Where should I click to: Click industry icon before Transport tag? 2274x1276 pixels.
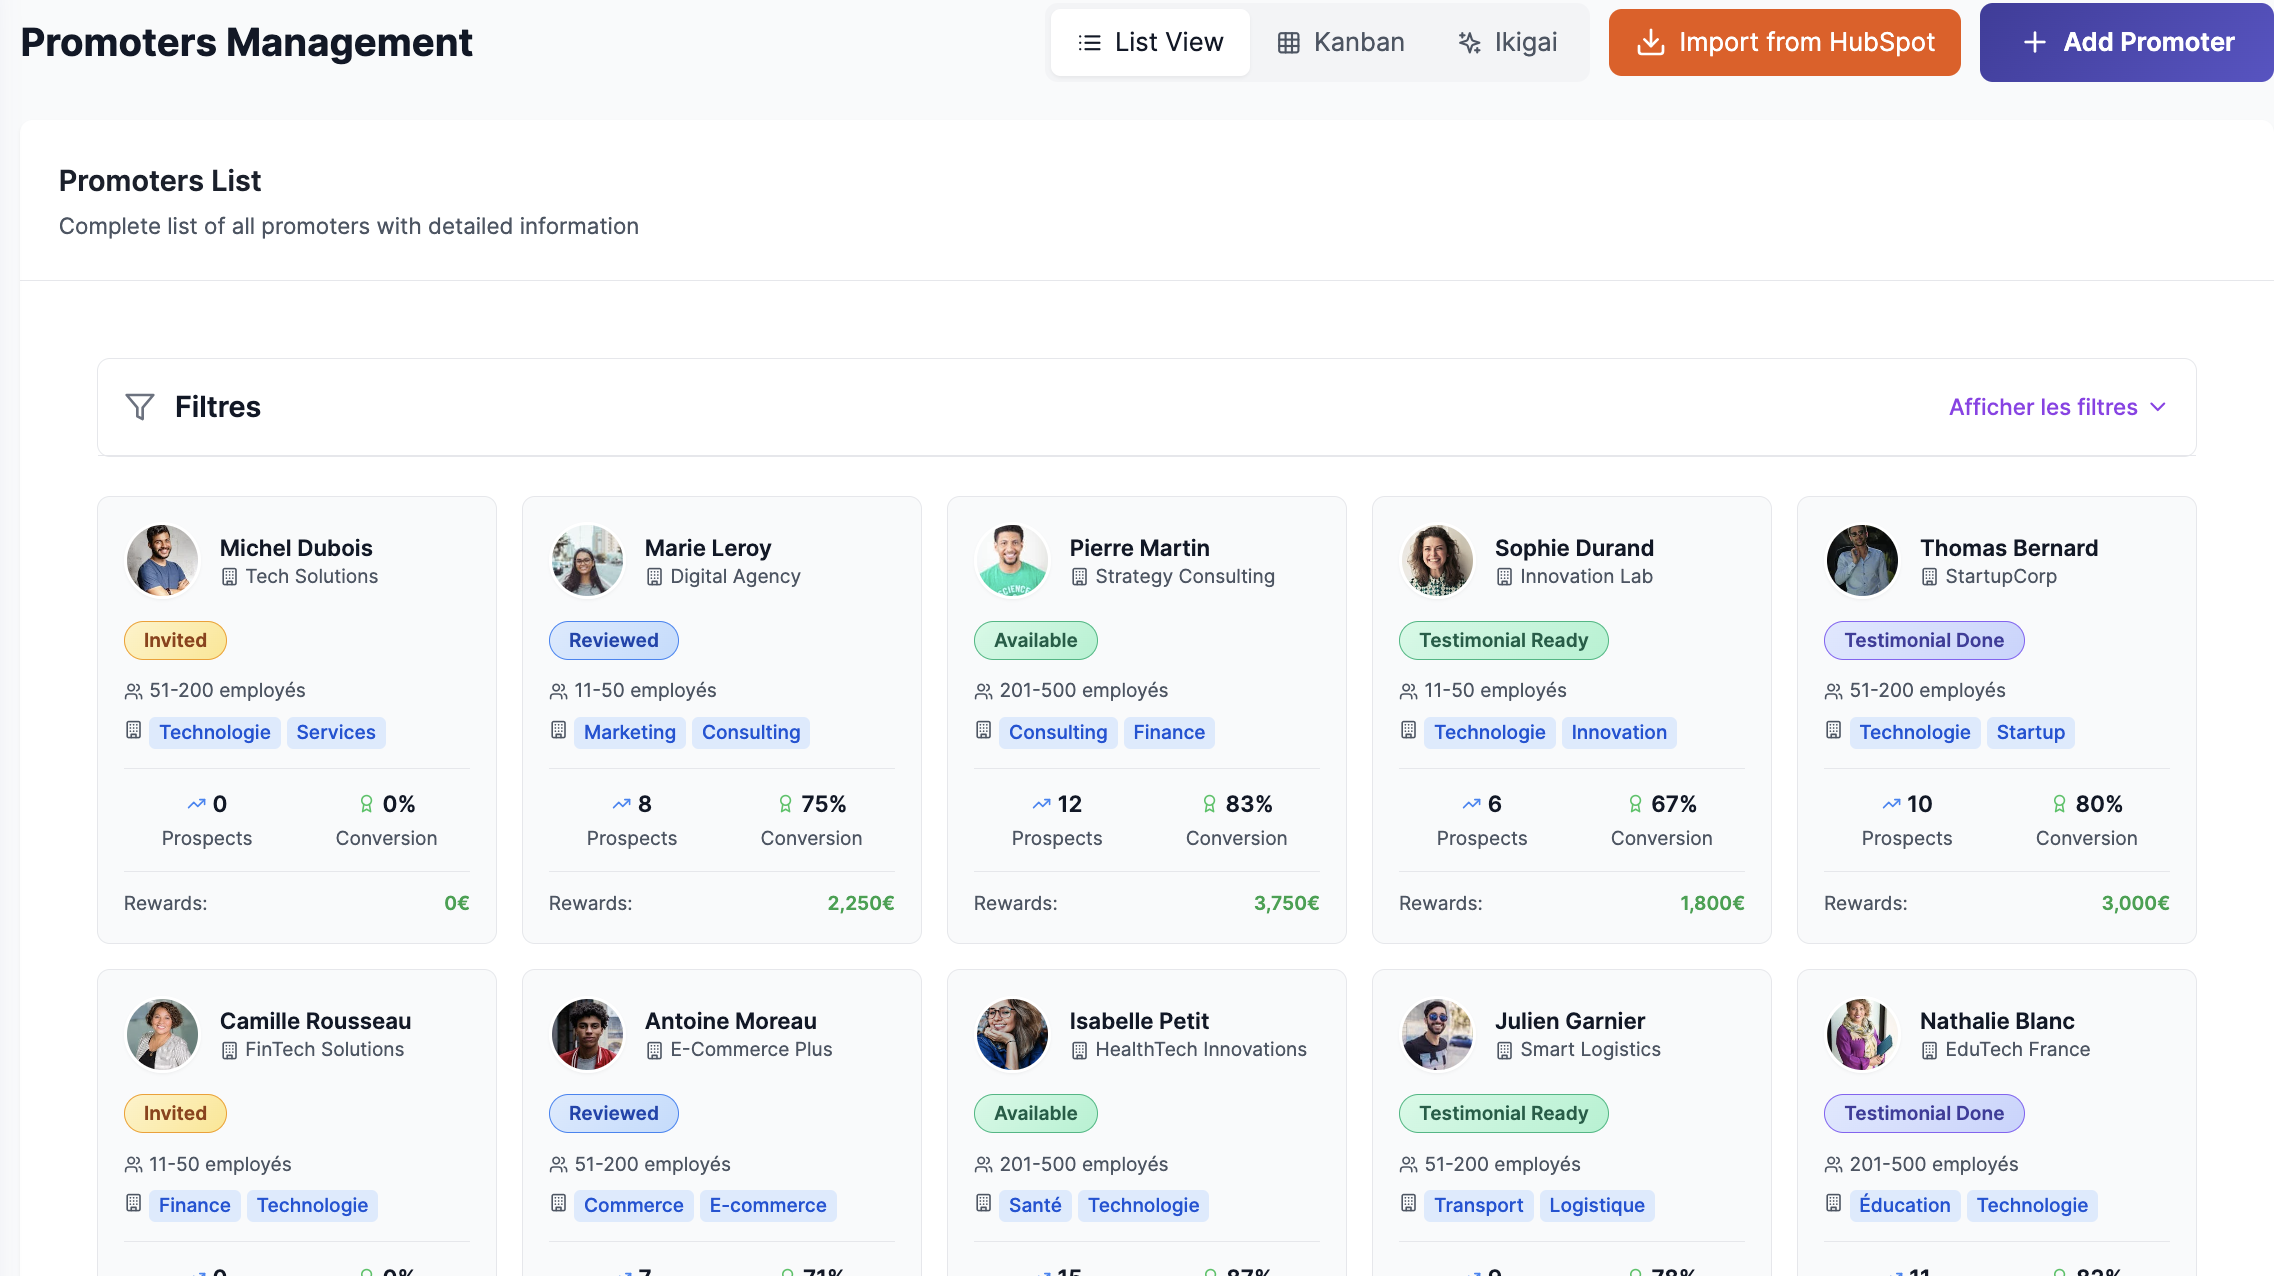[1408, 1203]
